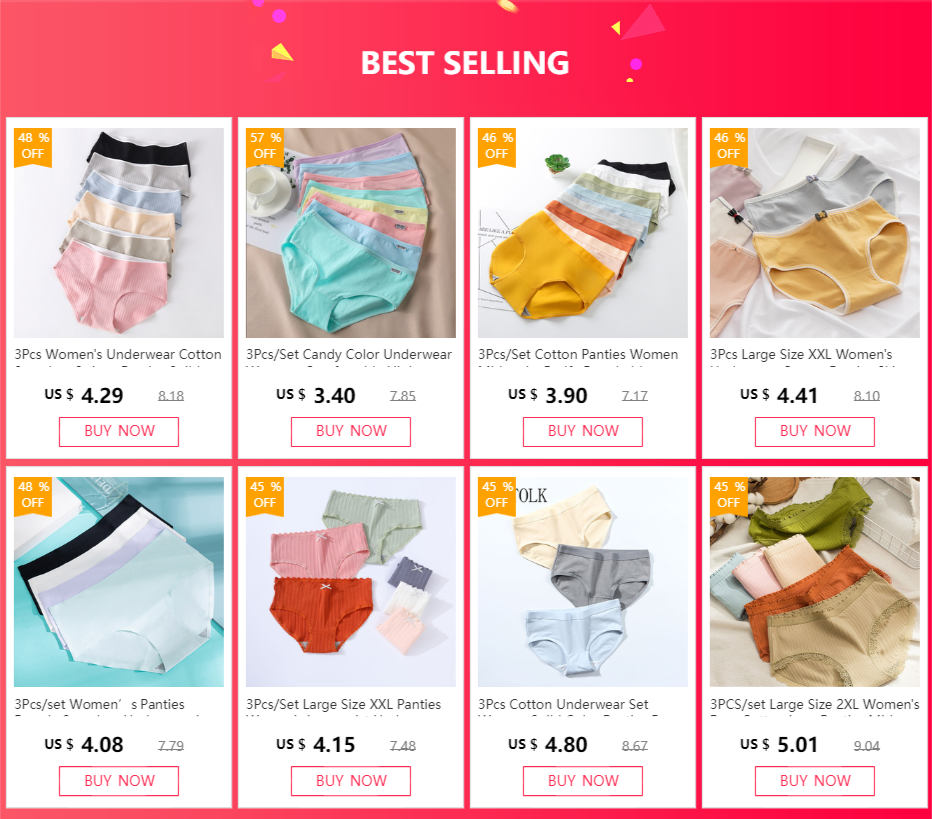Open the 3Pcs/Set Candy Color Underwear link
The image size is (932, 819).
pyautogui.click(x=349, y=355)
